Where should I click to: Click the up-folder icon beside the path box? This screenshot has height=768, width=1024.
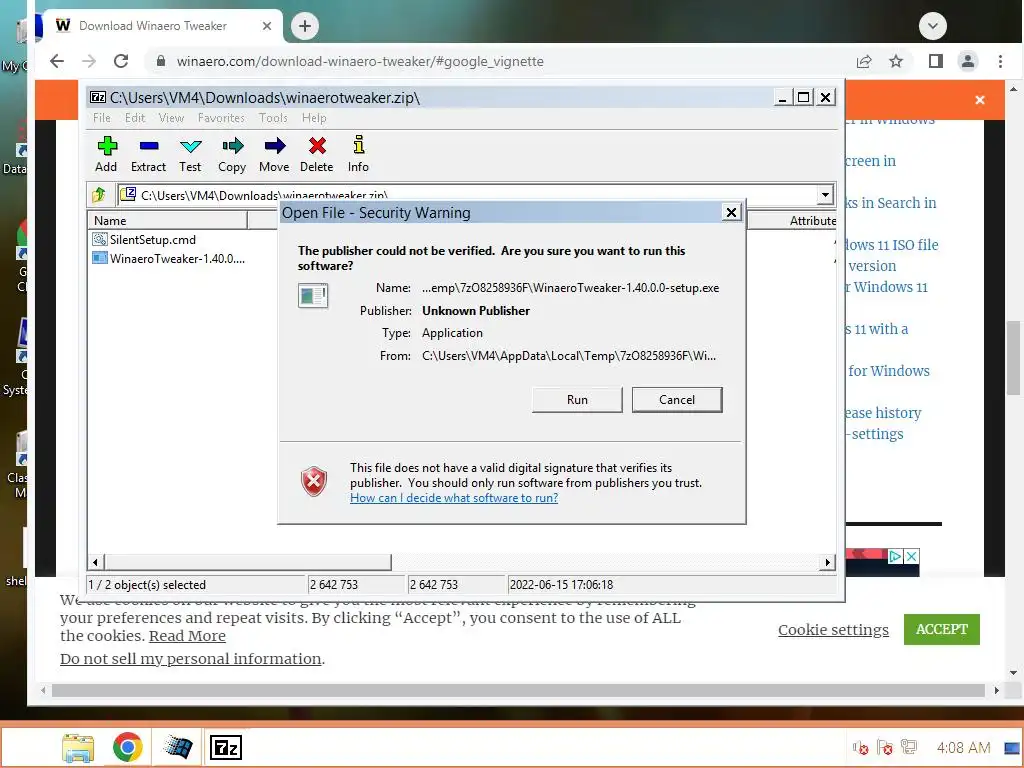[x=99, y=195]
